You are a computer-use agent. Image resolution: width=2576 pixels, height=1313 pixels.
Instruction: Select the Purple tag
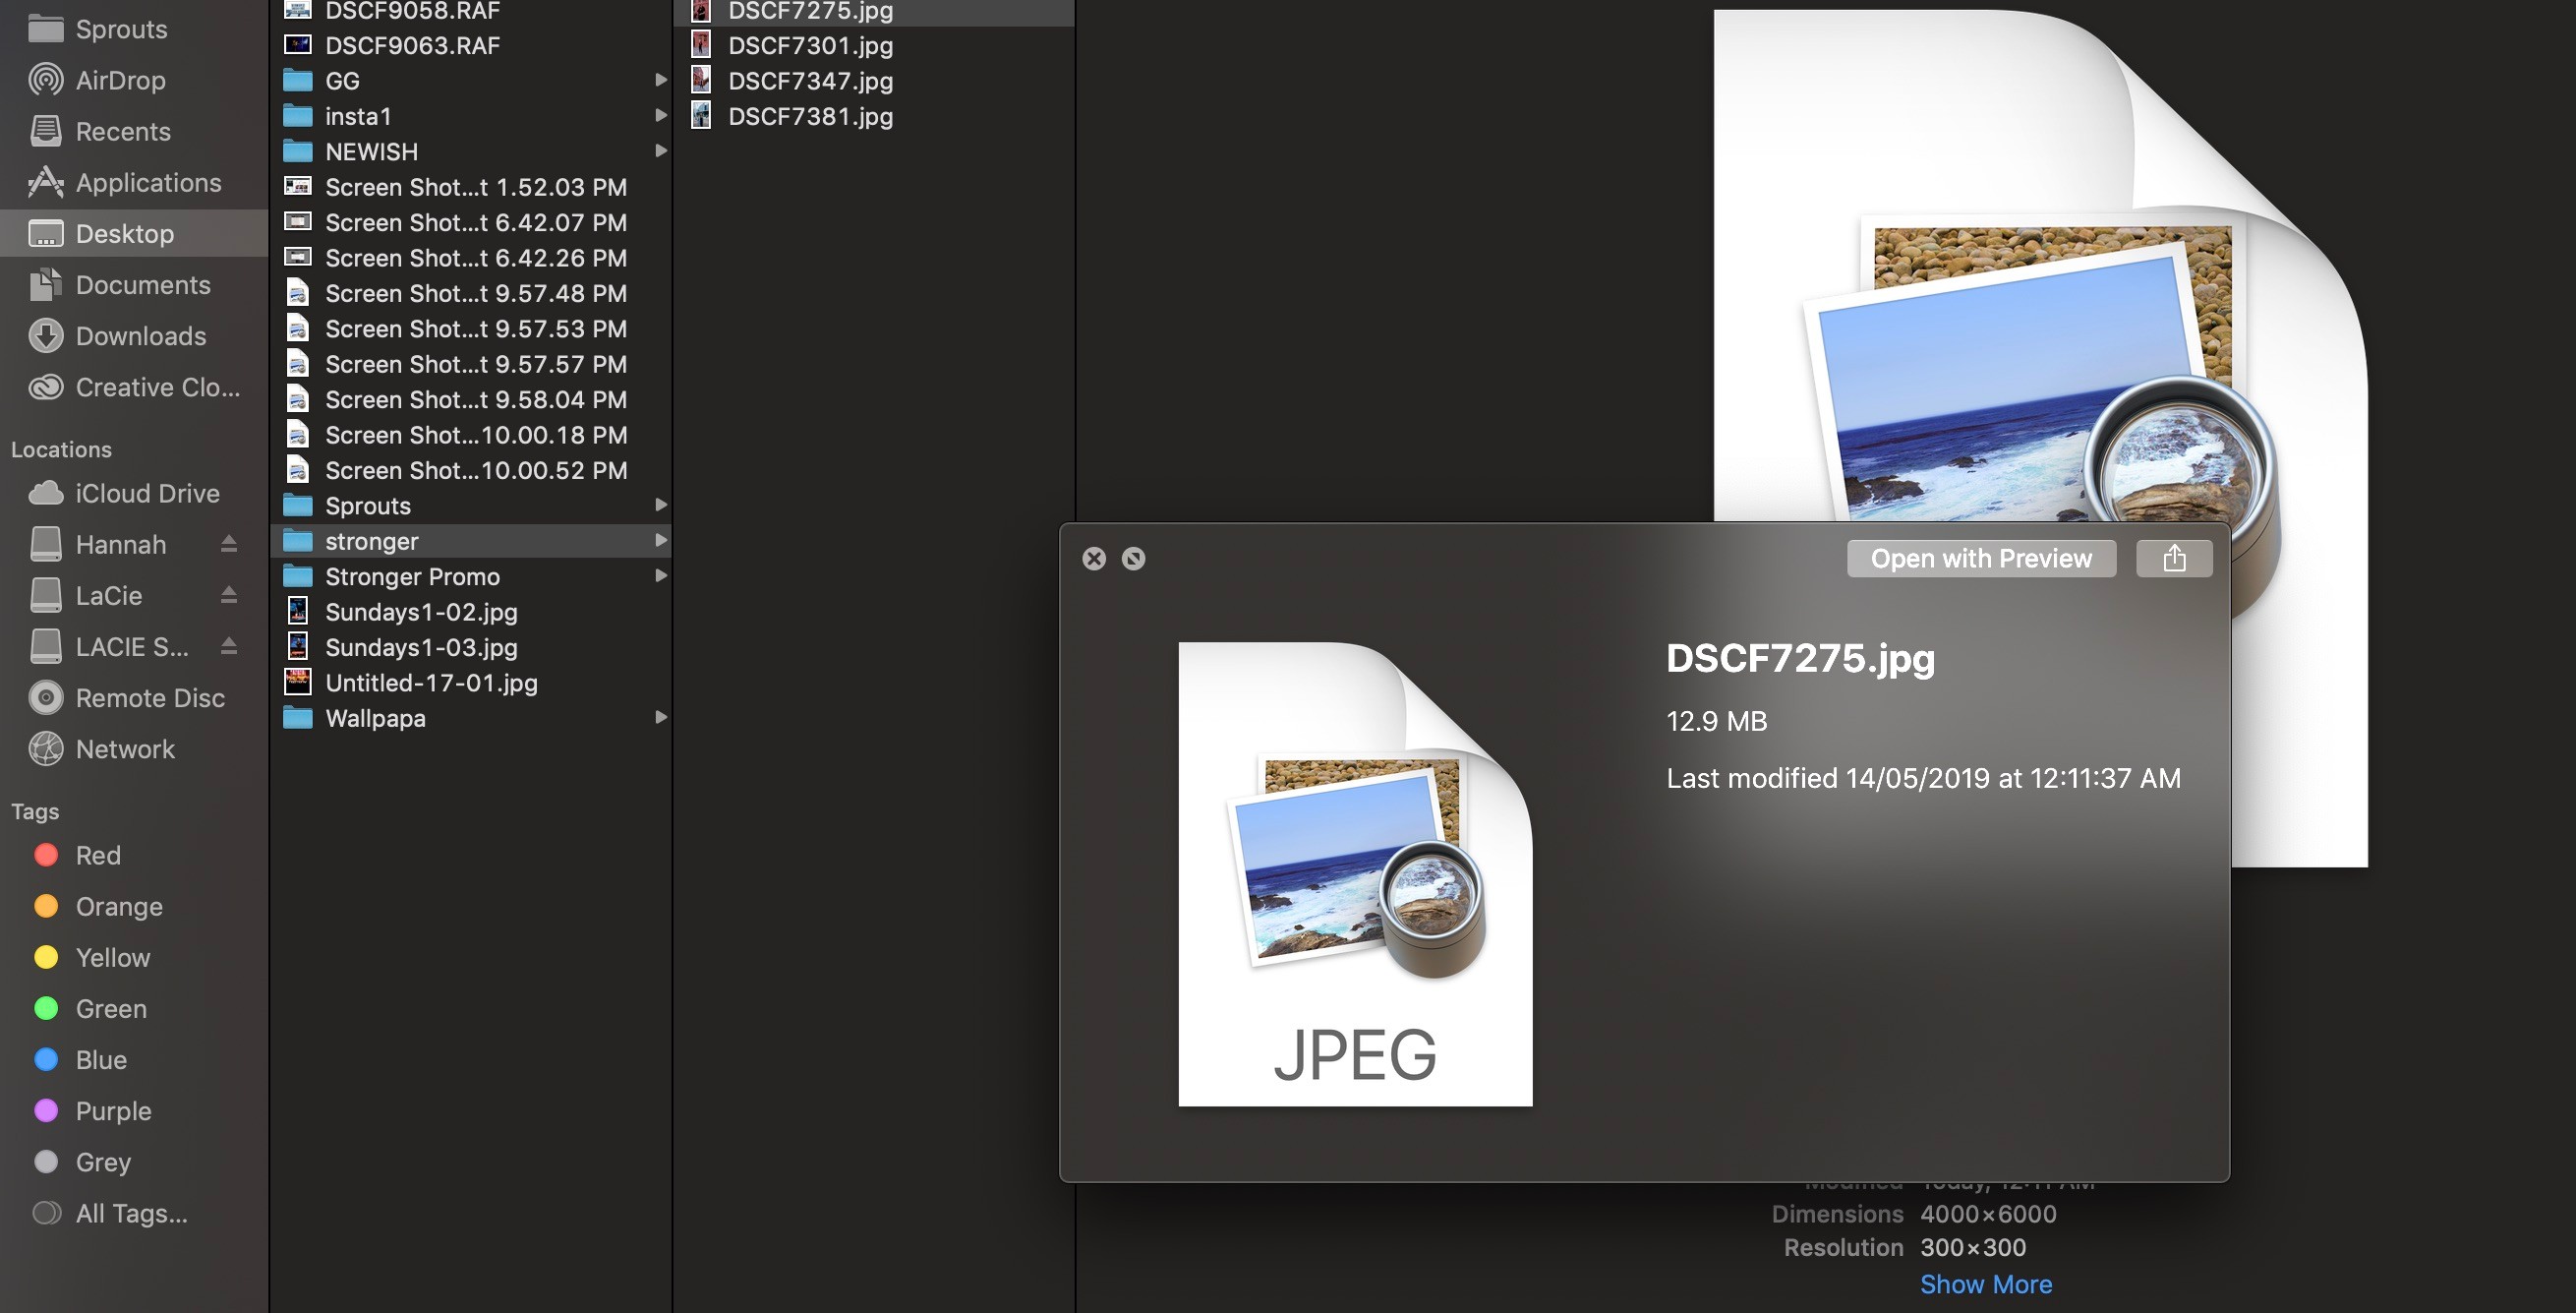coord(113,1111)
